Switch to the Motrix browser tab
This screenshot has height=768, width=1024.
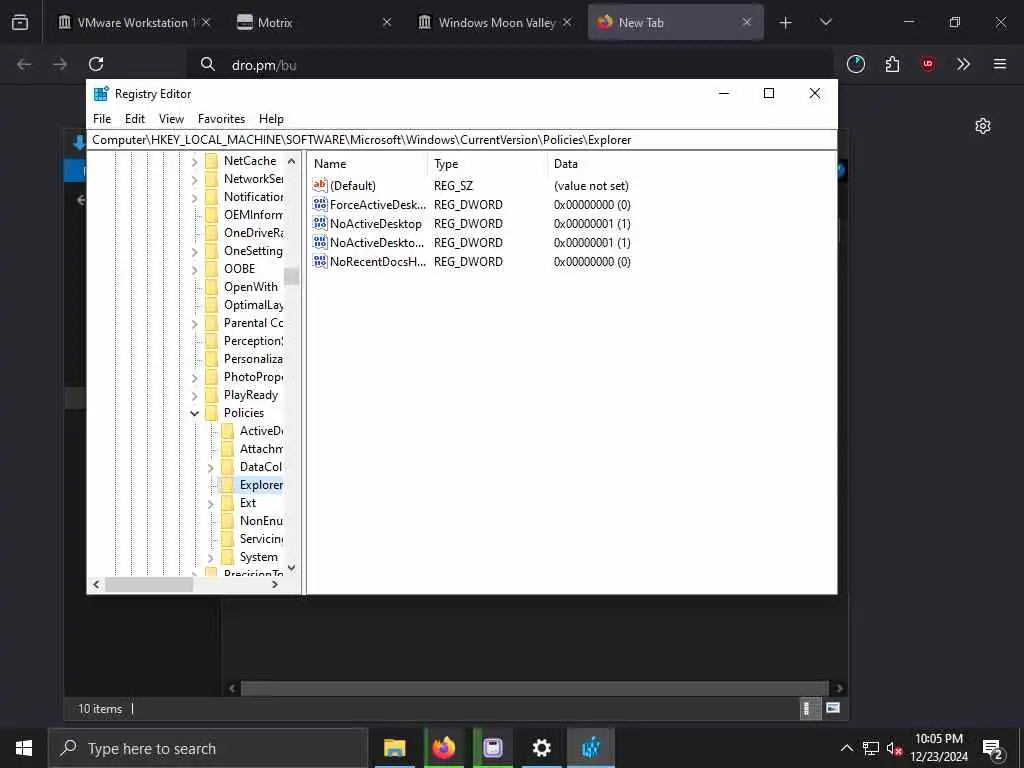(314, 22)
